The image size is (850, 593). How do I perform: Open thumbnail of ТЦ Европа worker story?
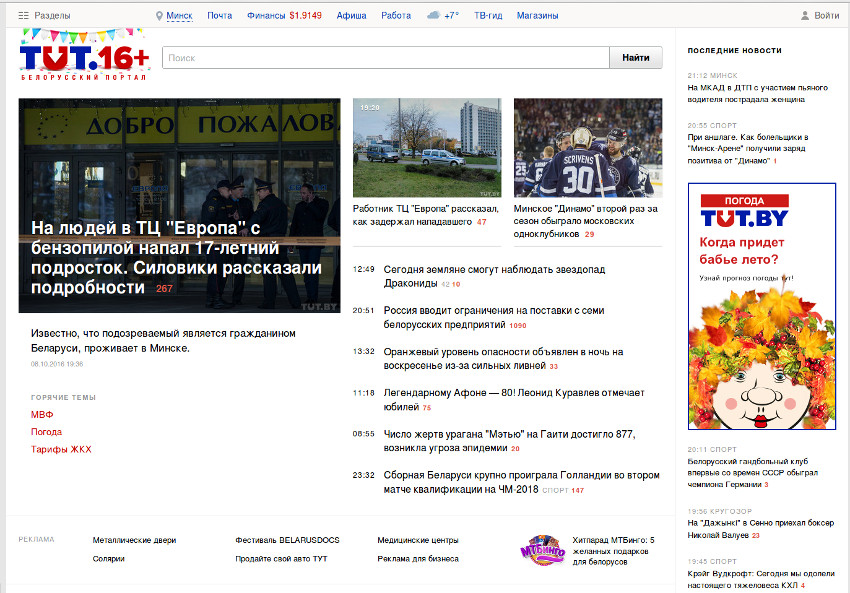tap(426, 148)
